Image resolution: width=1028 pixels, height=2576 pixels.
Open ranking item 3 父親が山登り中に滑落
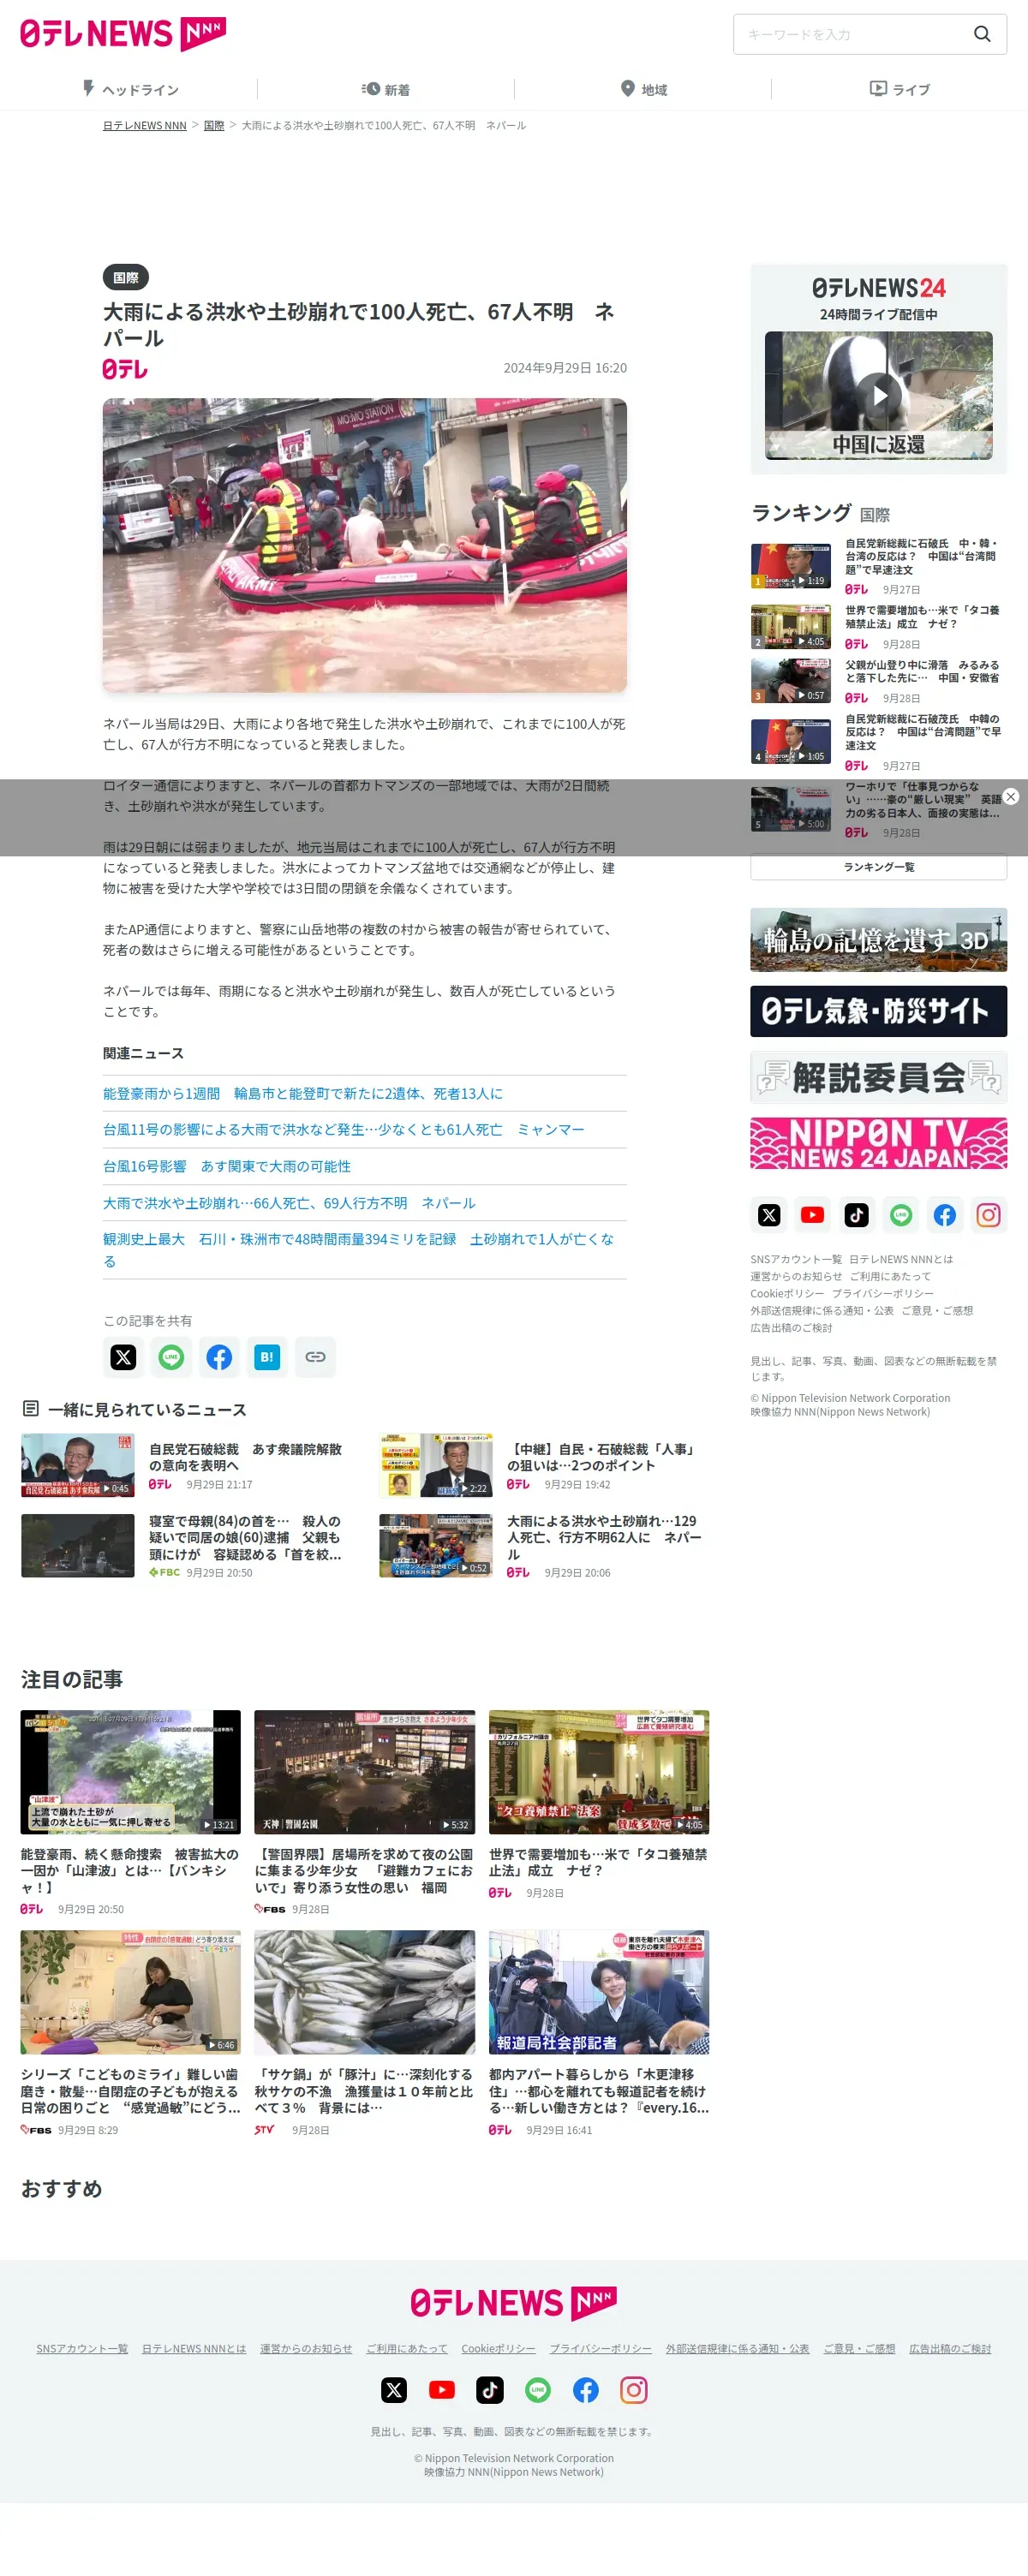(x=879, y=681)
